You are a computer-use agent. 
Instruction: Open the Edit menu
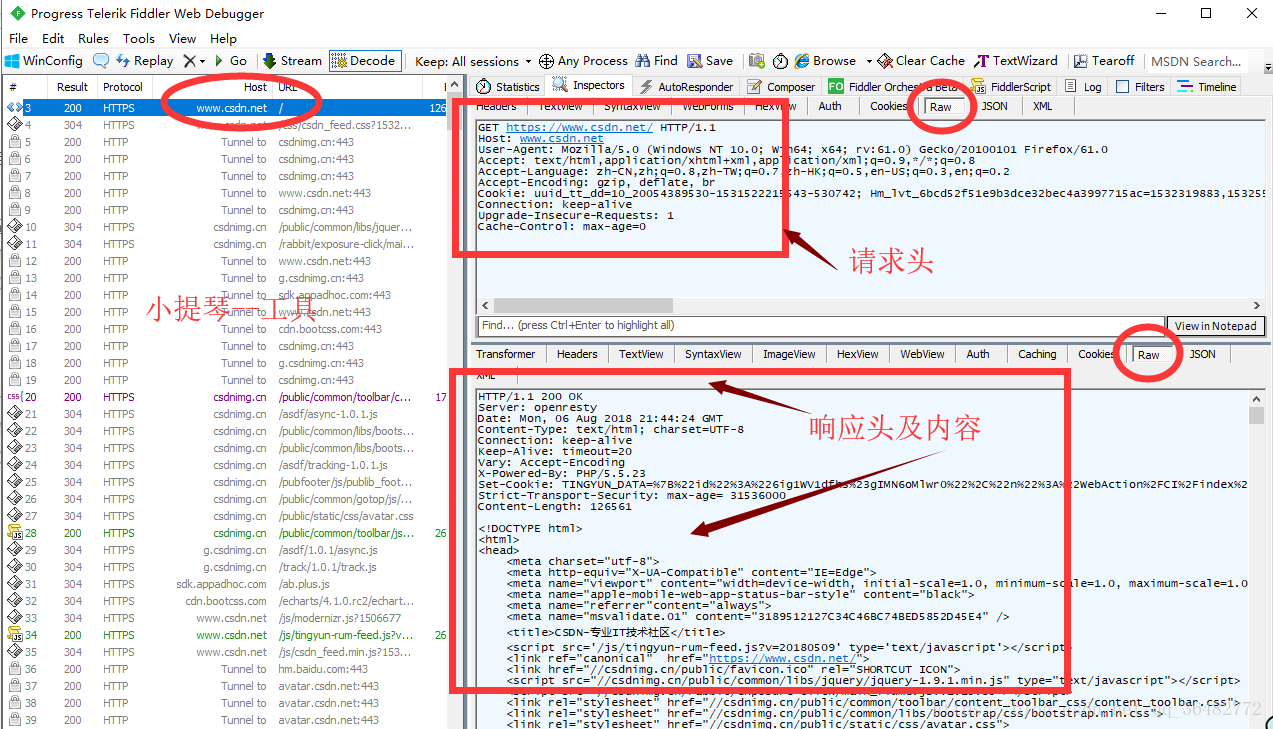[x=53, y=38]
